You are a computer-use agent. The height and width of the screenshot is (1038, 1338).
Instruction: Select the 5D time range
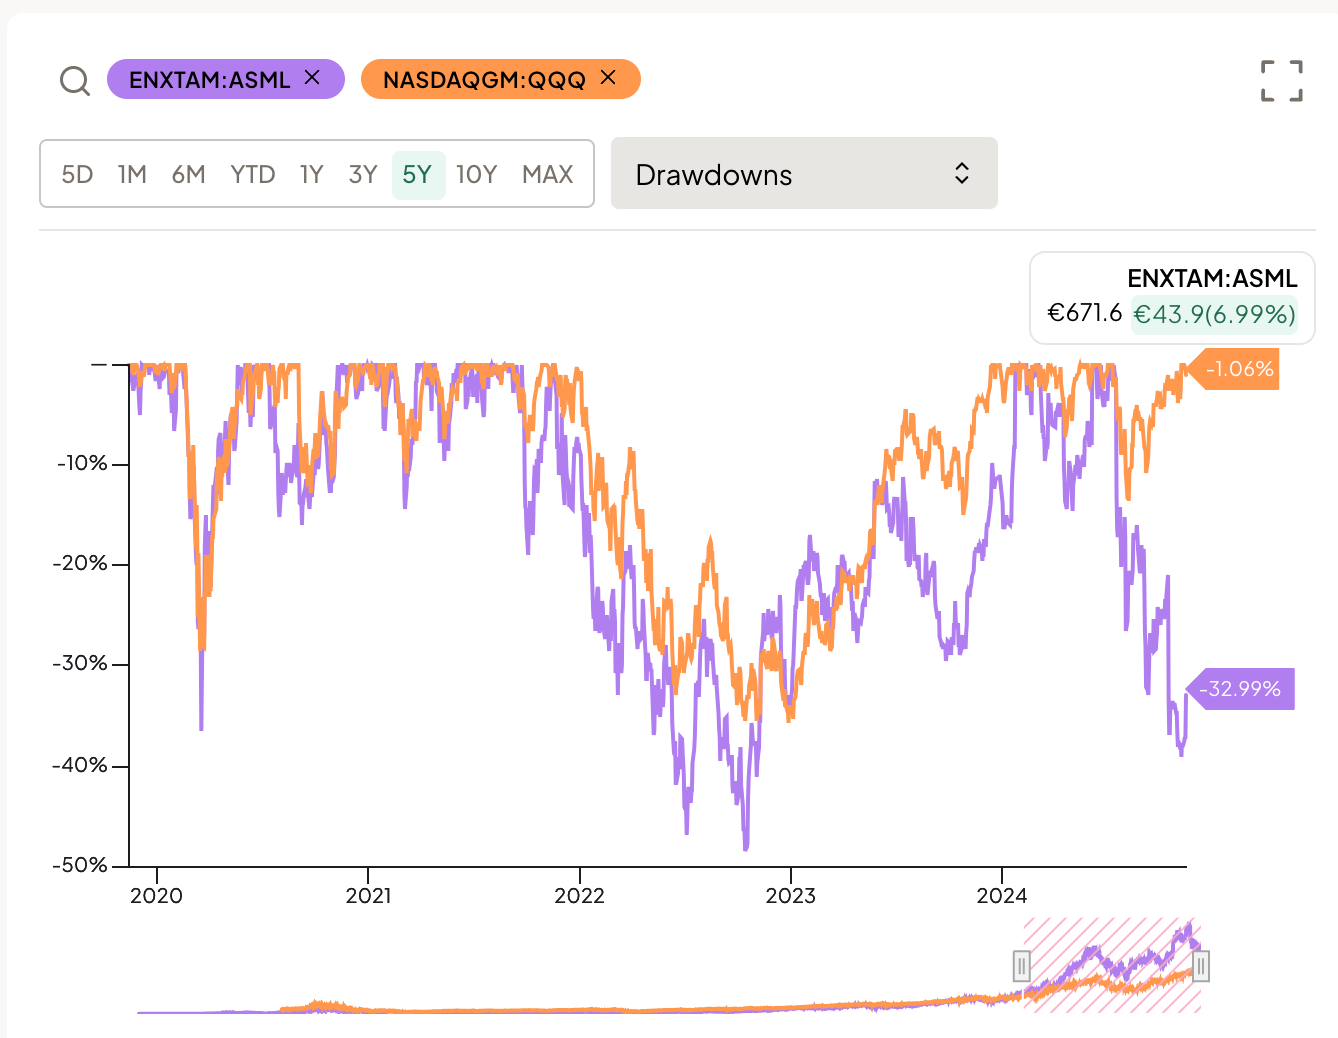point(77,174)
